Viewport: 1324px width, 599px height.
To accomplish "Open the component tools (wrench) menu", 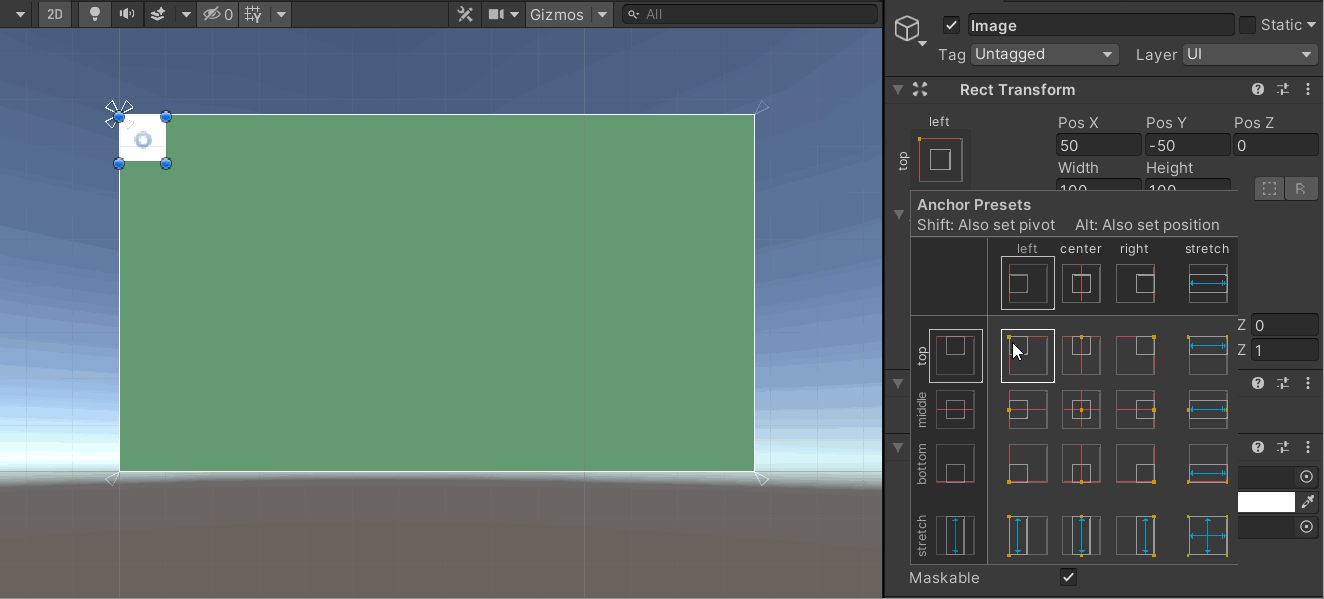I will (466, 14).
